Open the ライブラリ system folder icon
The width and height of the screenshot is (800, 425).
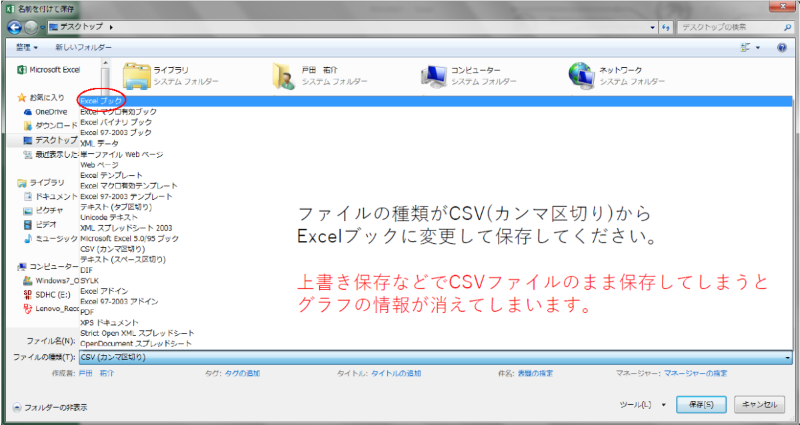pyautogui.click(x=135, y=75)
